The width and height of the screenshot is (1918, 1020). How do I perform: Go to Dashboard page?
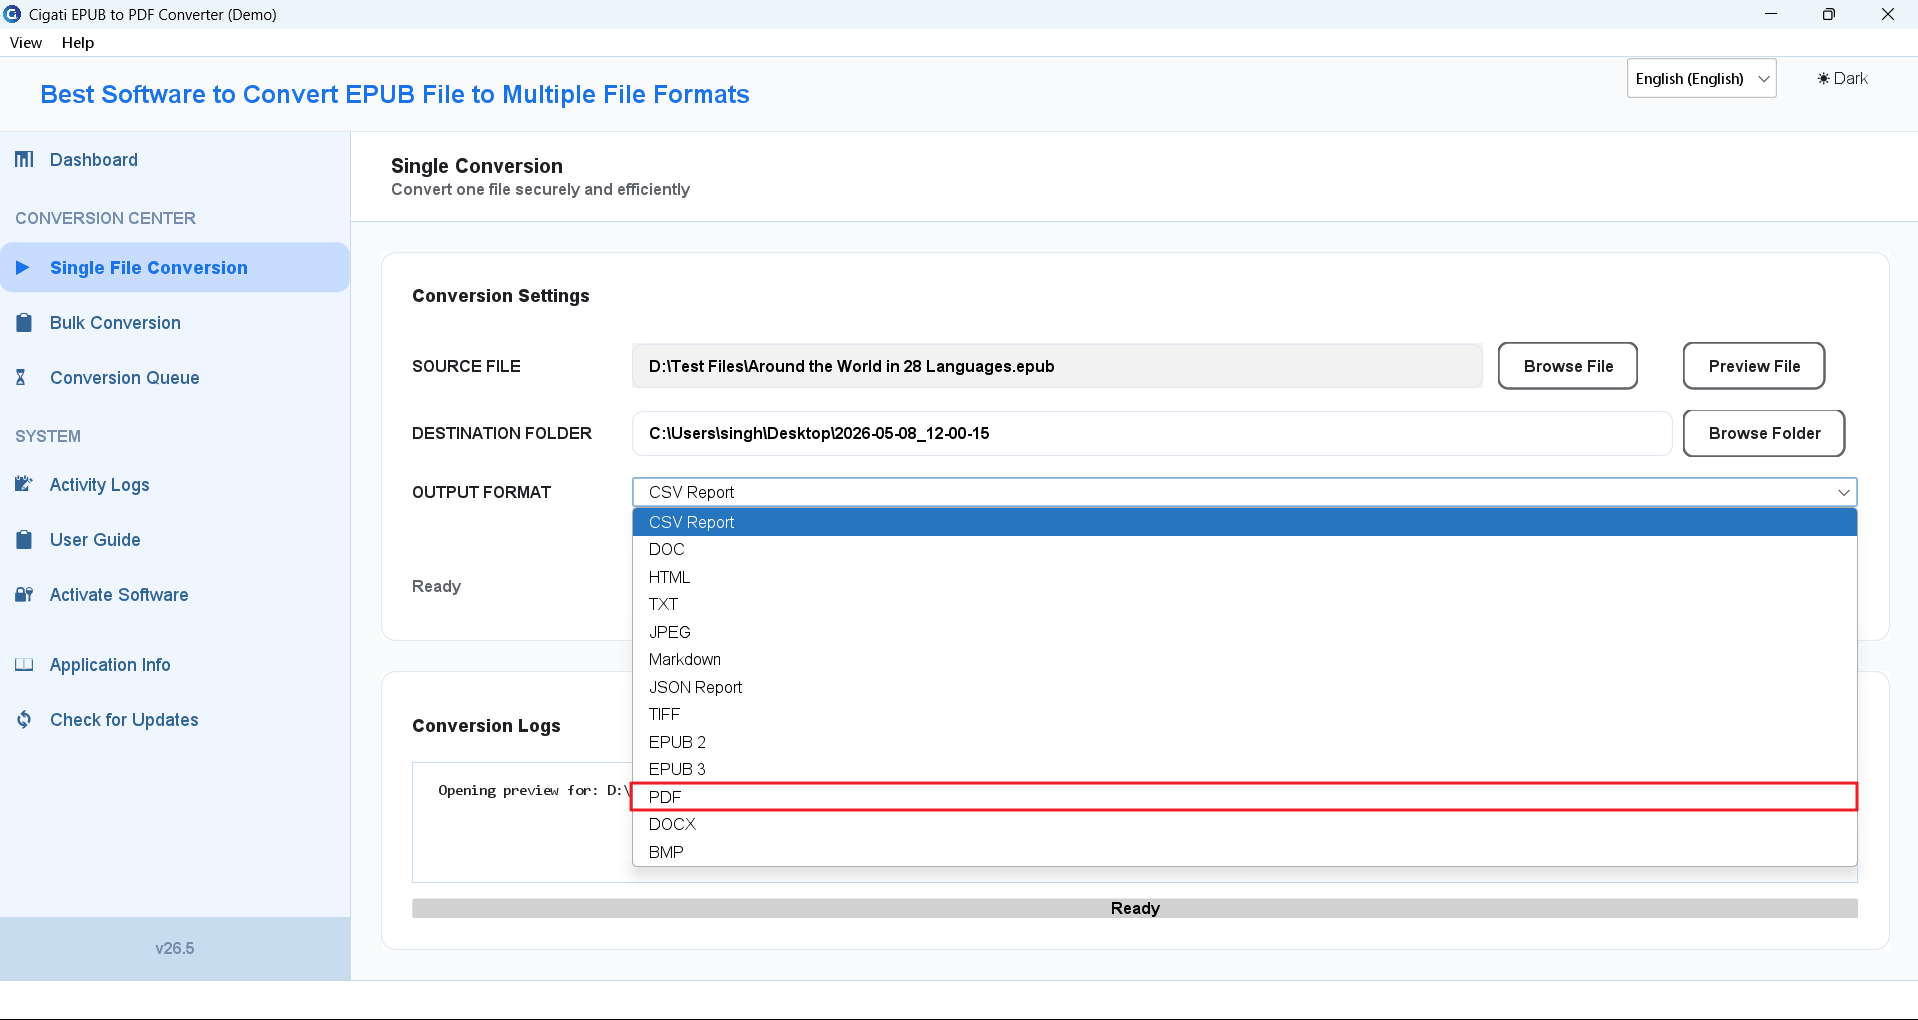(94, 160)
